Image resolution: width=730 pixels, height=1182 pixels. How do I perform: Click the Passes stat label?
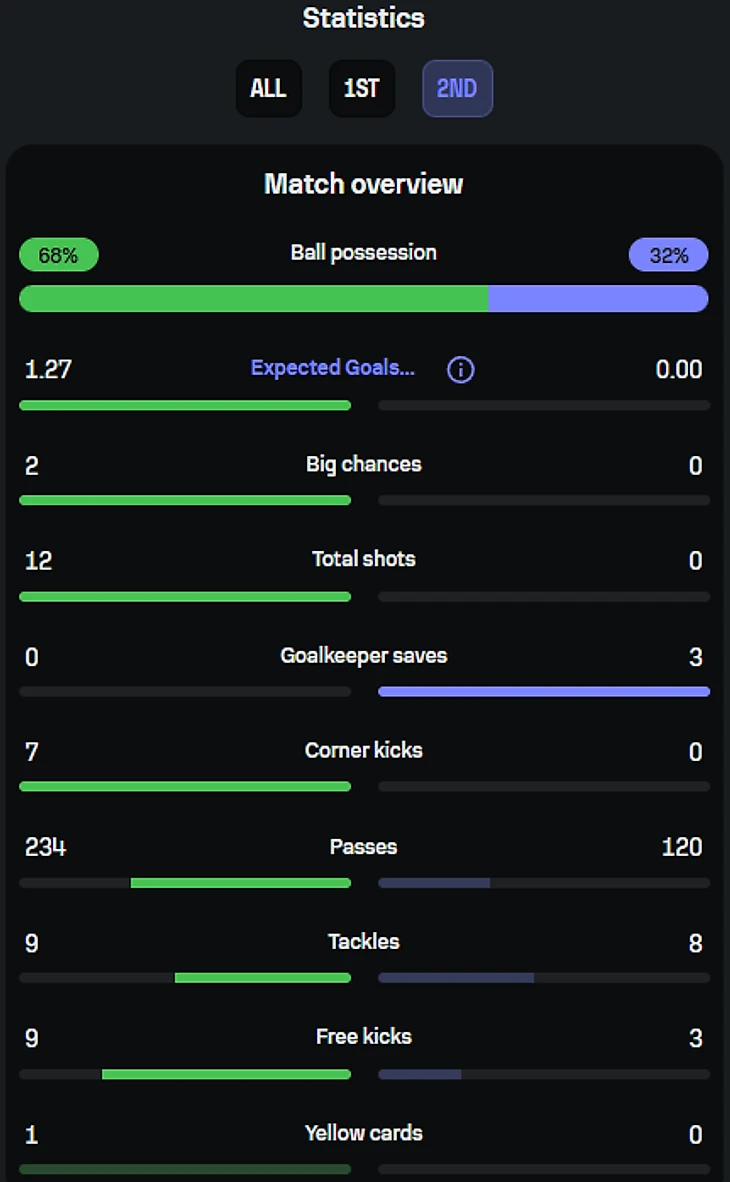pyautogui.click(x=363, y=846)
